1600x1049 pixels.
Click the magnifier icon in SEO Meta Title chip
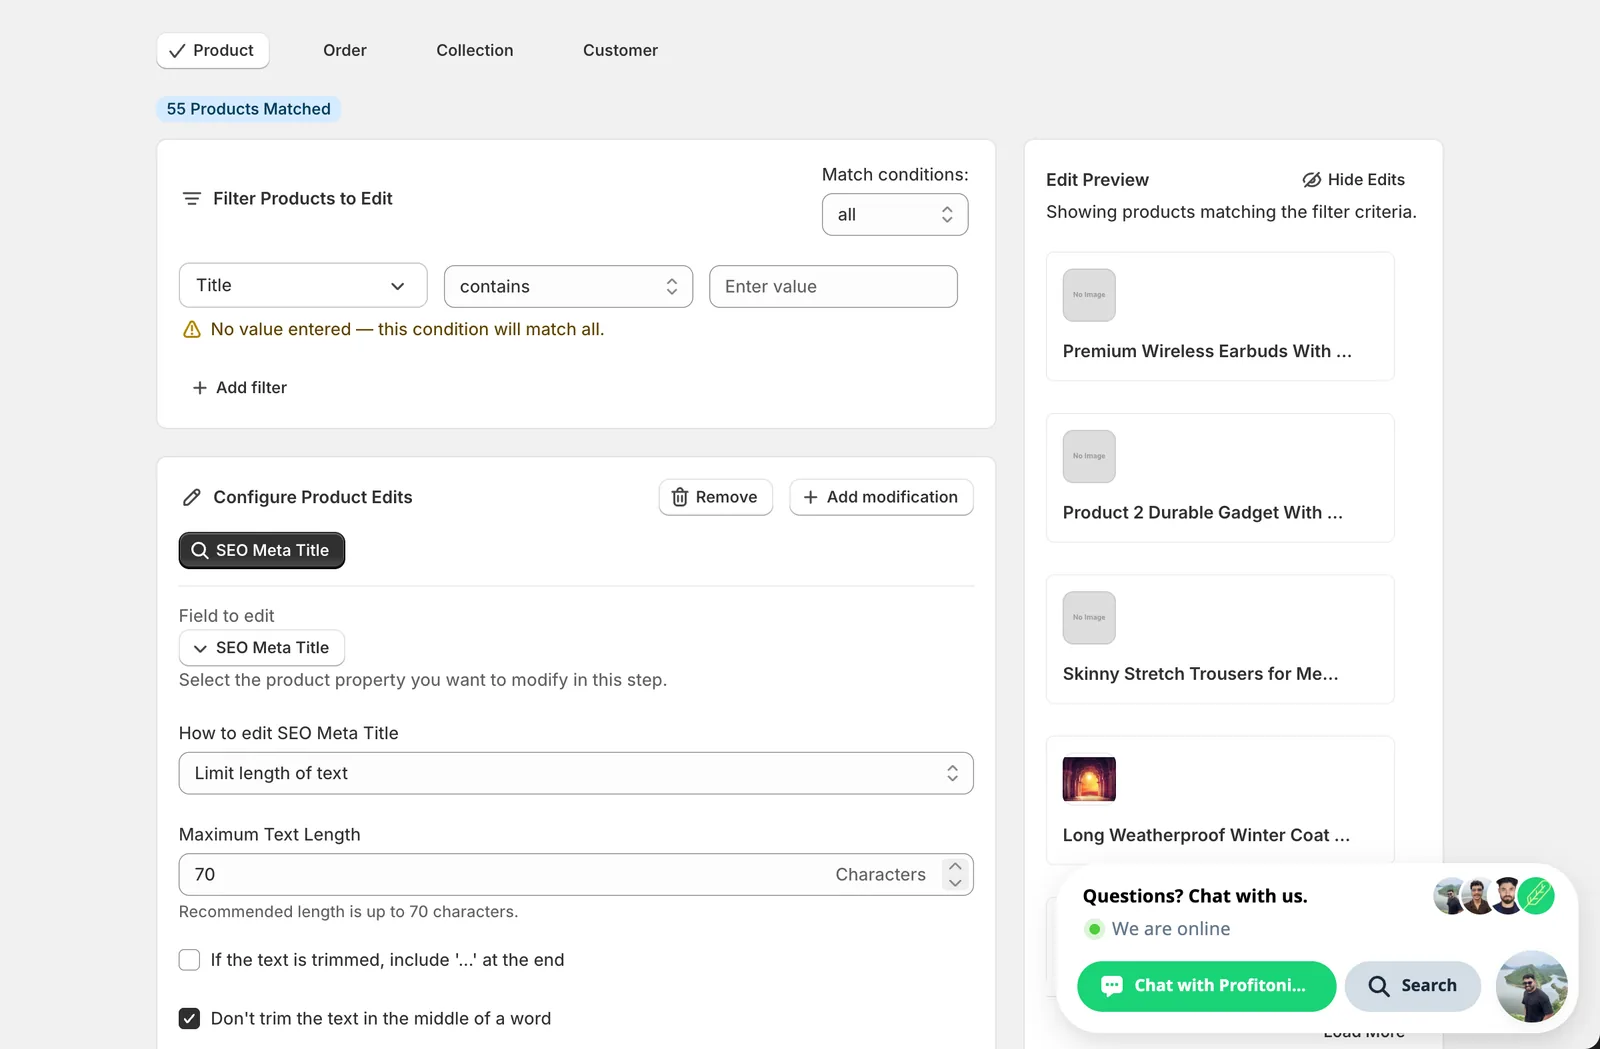coord(200,551)
